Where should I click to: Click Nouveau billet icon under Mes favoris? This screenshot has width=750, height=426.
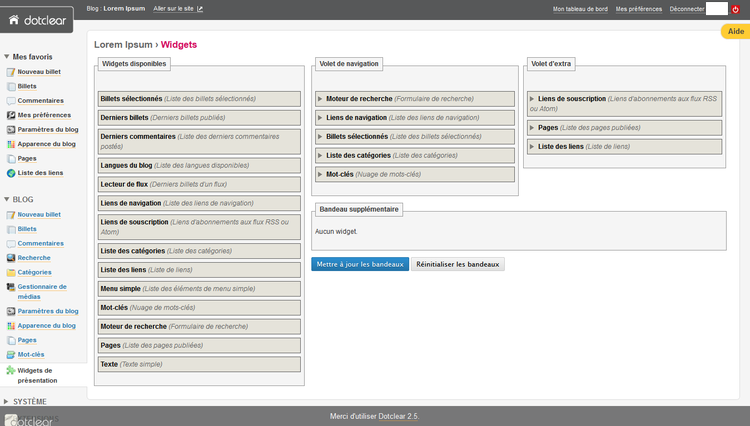(11, 73)
